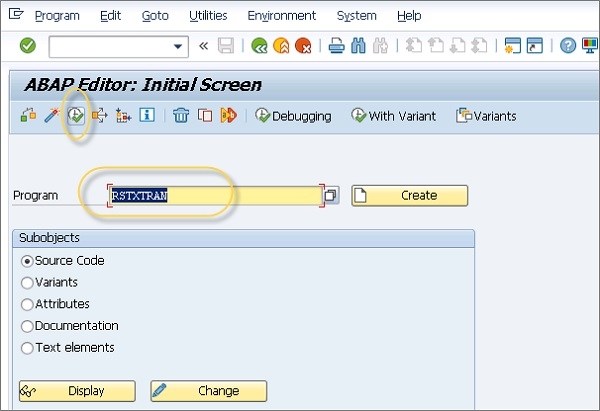Select the Documentation radio button
Viewport: 600px width, 411px height.
tap(27, 326)
